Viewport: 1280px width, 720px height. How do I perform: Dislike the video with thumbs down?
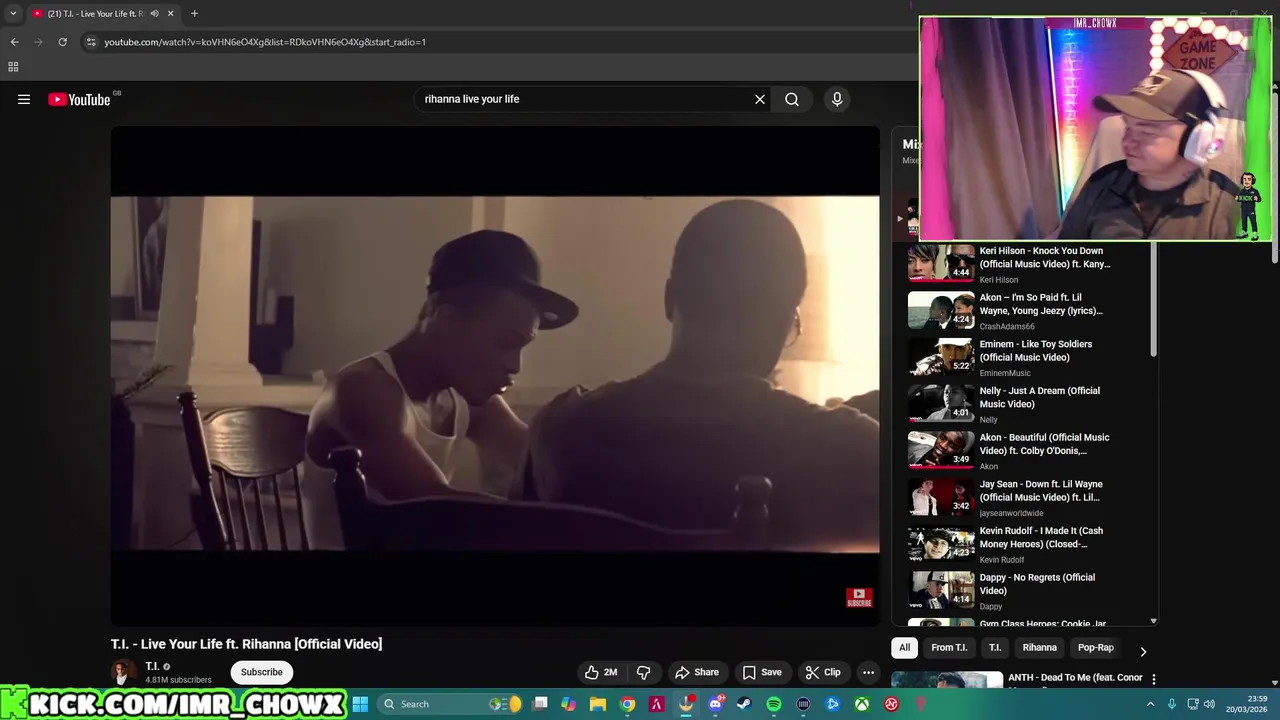coord(644,672)
